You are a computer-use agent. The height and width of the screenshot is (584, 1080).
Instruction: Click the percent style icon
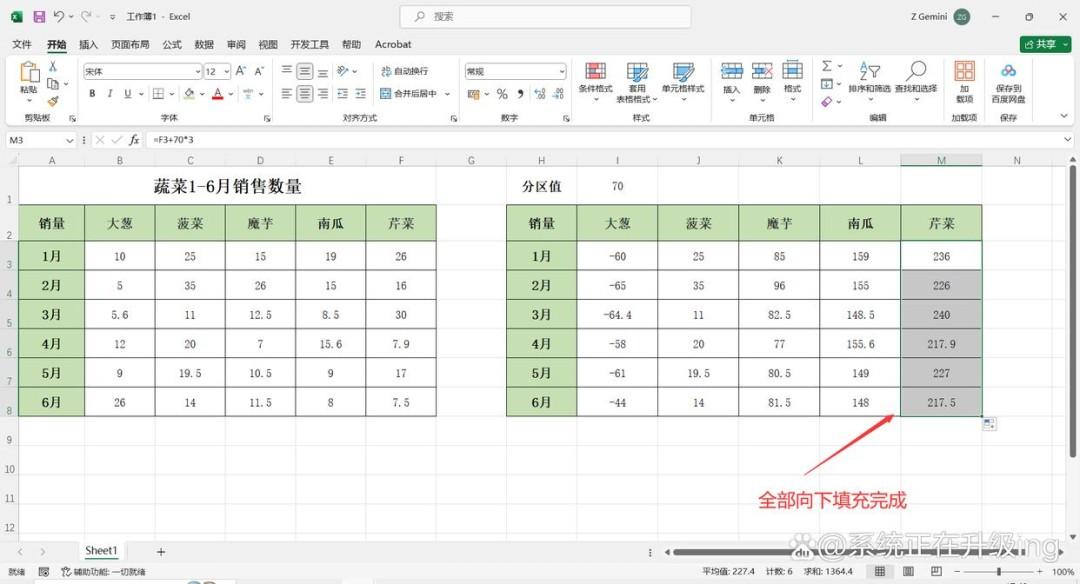[x=502, y=94]
